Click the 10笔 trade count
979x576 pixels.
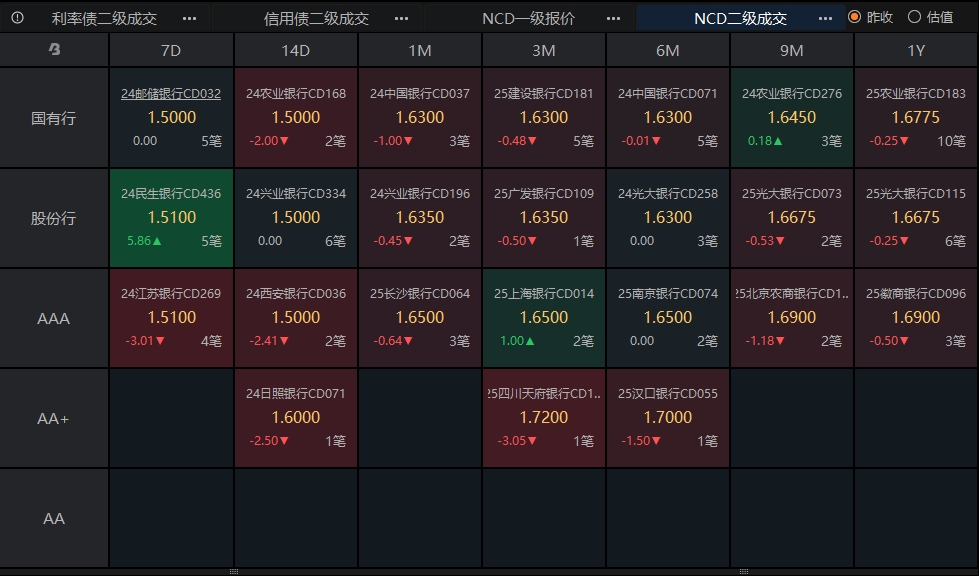[x=952, y=141]
